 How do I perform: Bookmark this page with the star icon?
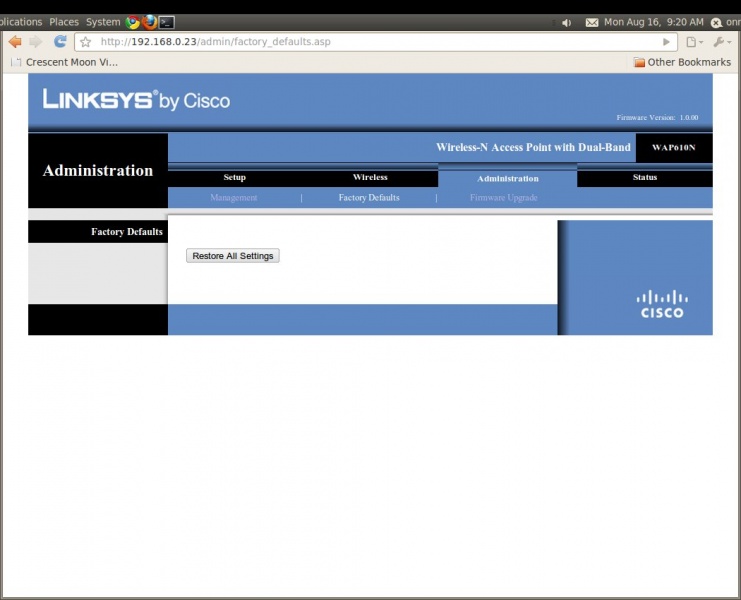(86, 42)
